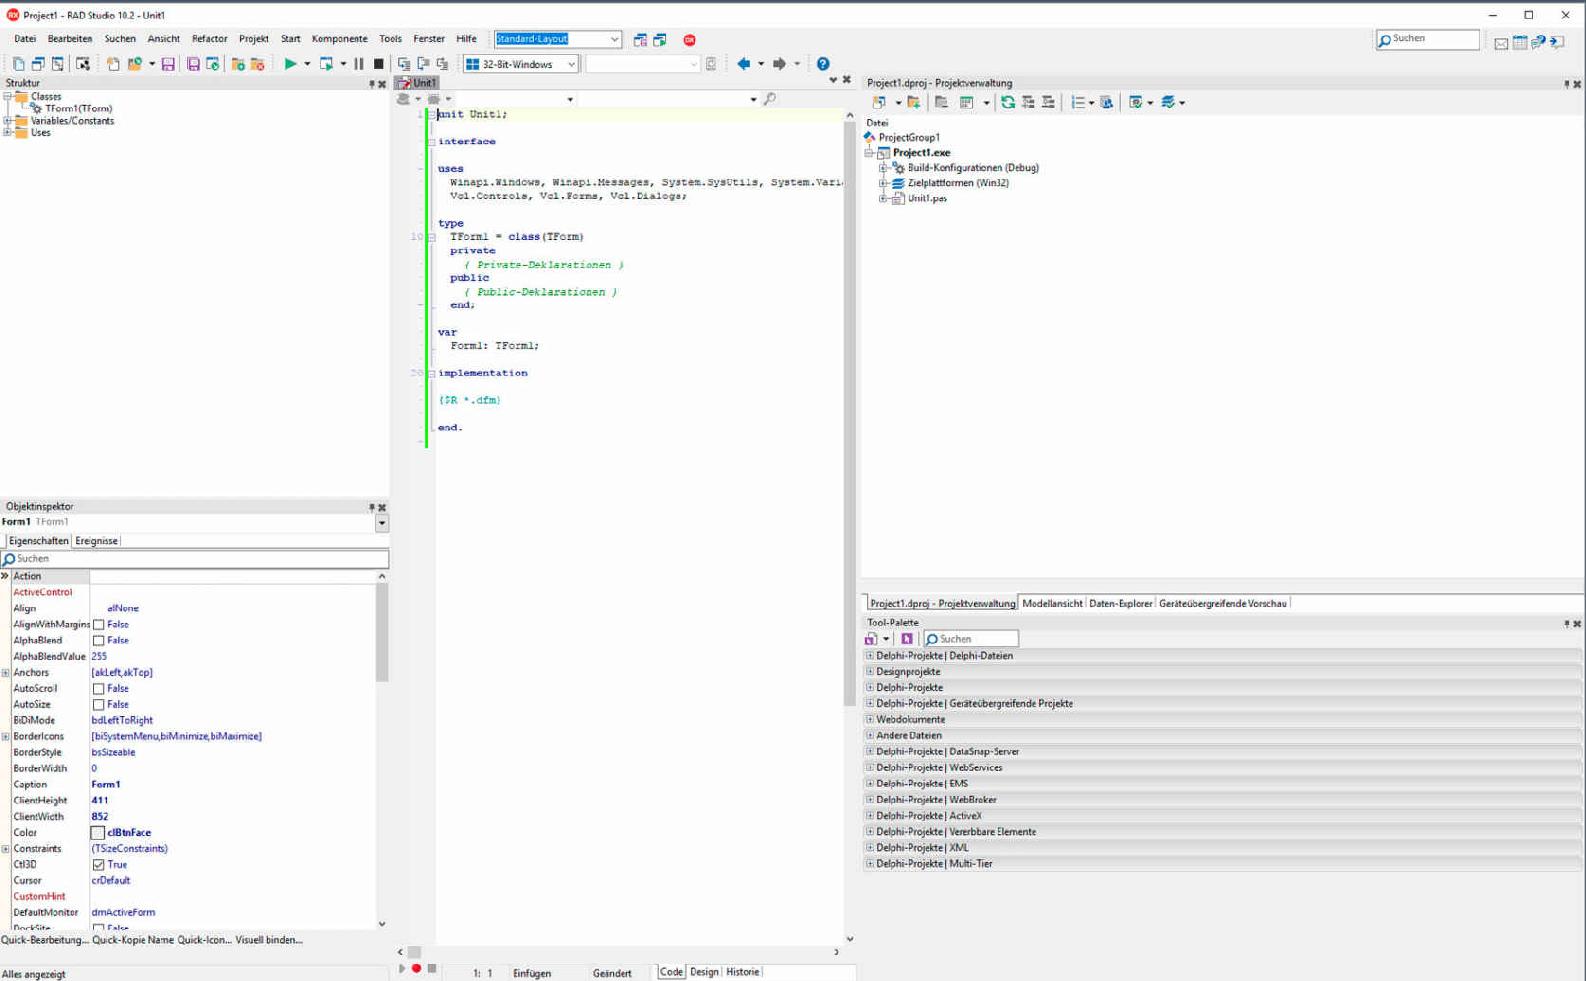Toggle the AutoScroll checkbox
1586x981 pixels.
click(98, 689)
